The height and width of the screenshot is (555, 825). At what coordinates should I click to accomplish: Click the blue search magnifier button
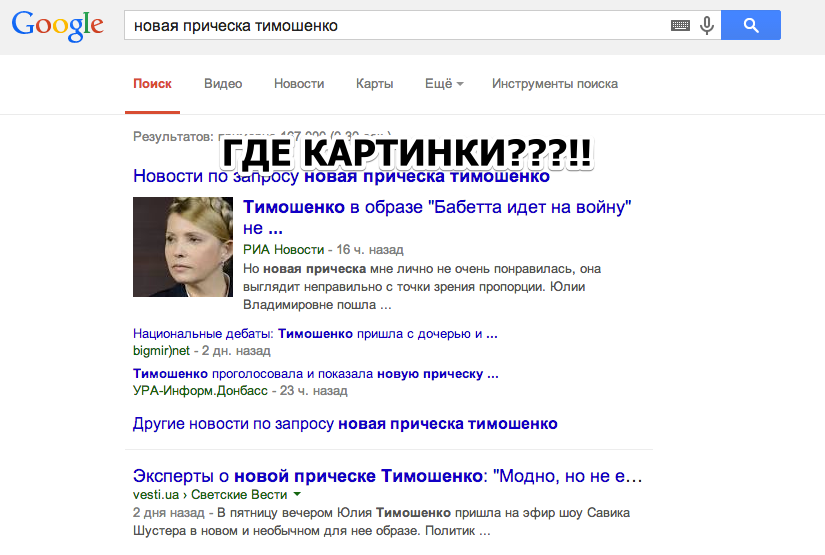pos(751,25)
